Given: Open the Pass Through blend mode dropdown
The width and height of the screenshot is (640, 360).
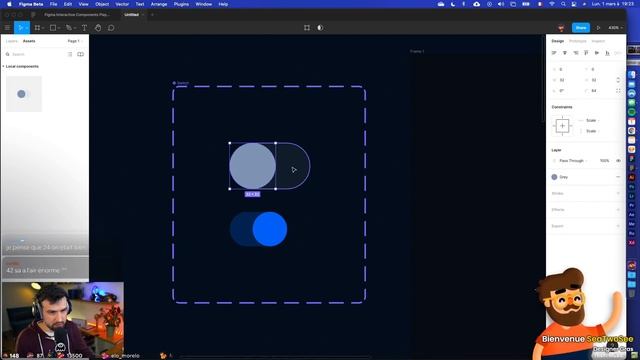Looking at the screenshot, I should pyautogui.click(x=573, y=161).
